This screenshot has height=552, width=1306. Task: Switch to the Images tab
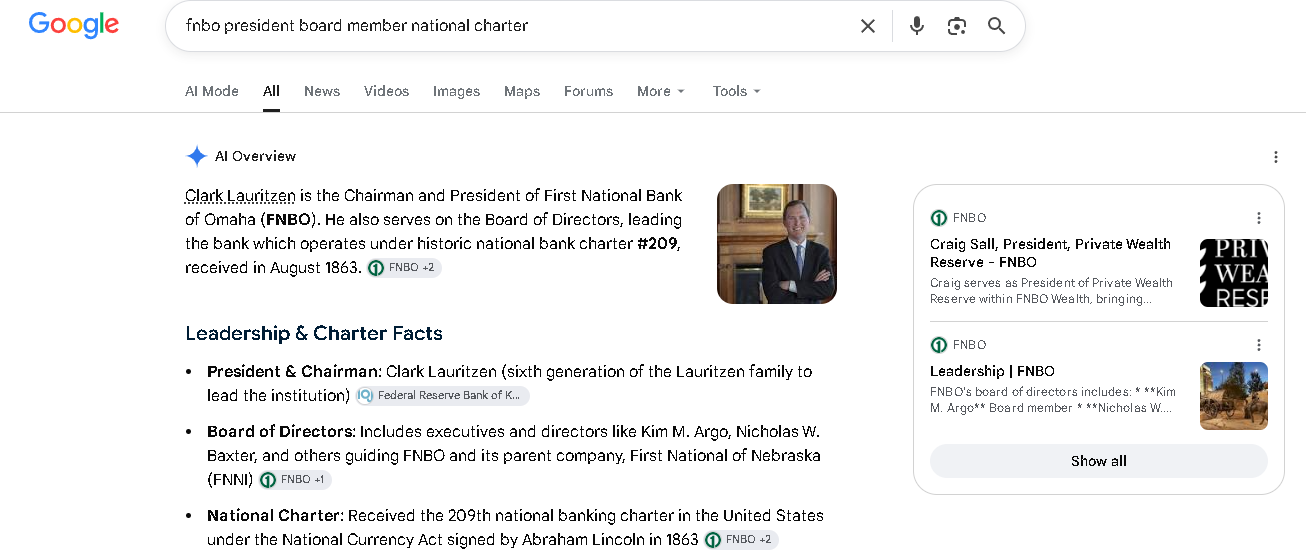tap(456, 91)
